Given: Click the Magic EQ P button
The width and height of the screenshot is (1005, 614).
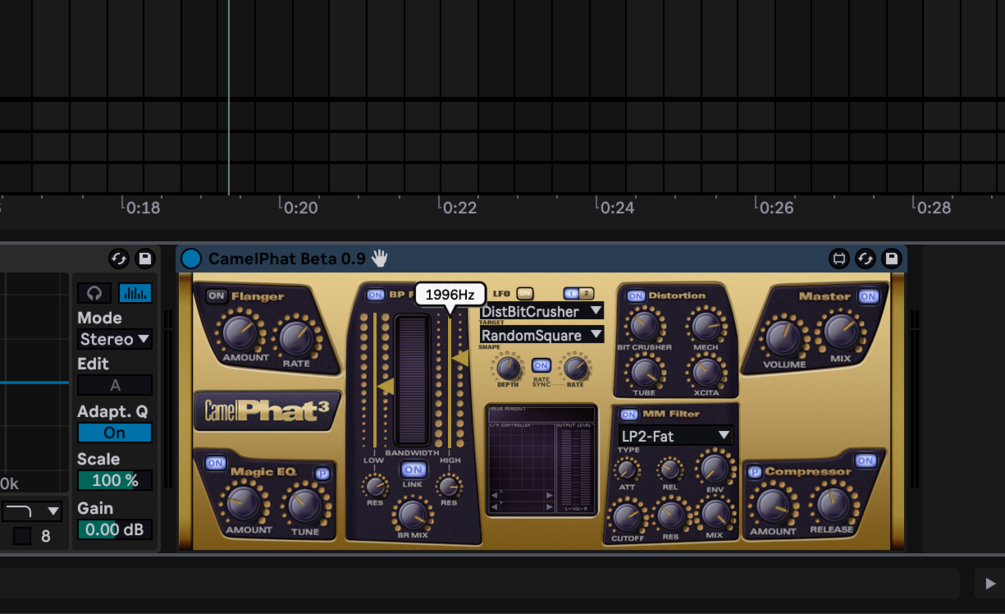Looking at the screenshot, I should coord(322,473).
